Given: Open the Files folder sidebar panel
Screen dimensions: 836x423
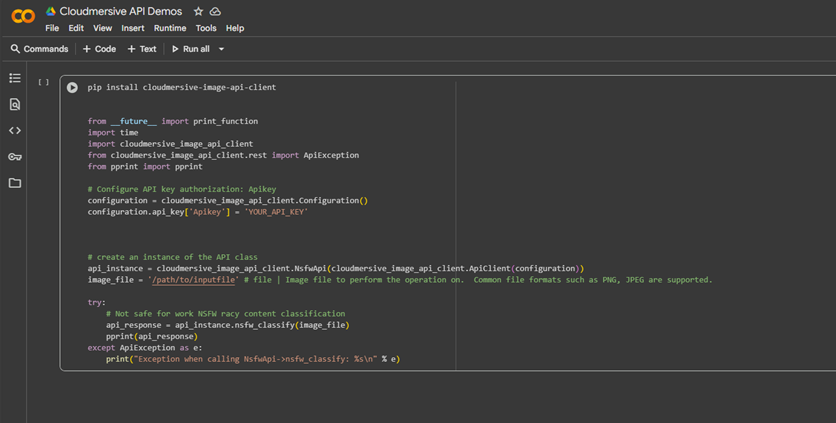Looking at the screenshot, I should click(x=15, y=183).
